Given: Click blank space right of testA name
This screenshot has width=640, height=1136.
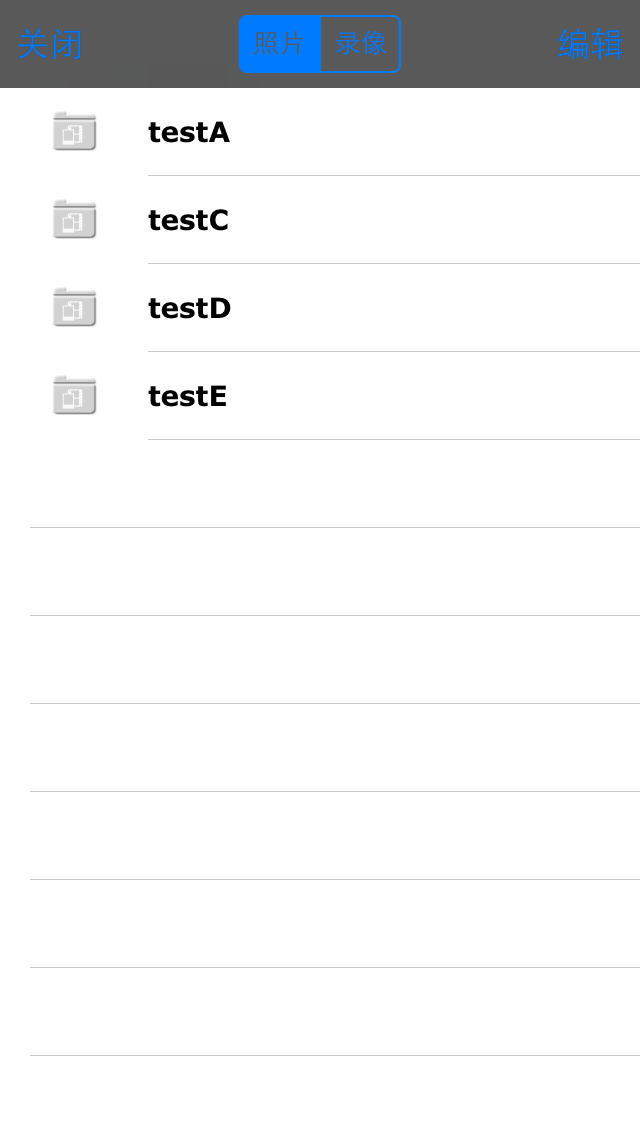Looking at the screenshot, I should [435, 132].
